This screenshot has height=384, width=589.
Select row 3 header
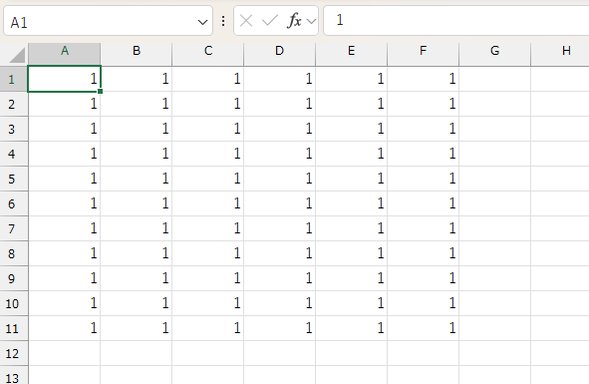[14, 129]
